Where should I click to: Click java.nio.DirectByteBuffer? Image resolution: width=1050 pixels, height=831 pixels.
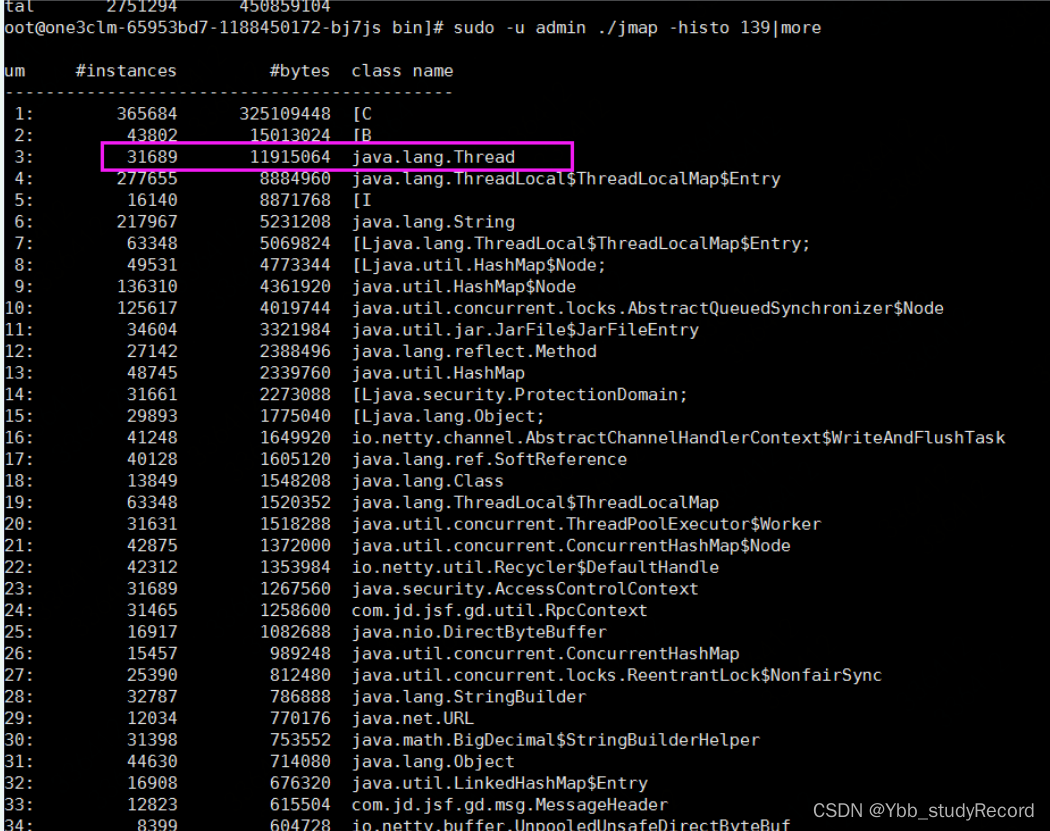pyautogui.click(x=479, y=632)
